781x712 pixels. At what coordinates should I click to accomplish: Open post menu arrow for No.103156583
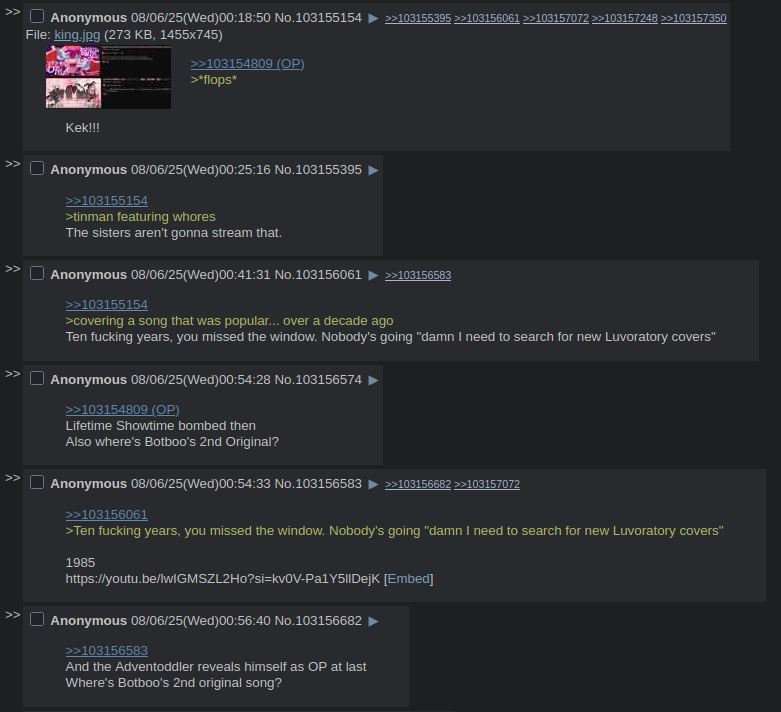[373, 484]
